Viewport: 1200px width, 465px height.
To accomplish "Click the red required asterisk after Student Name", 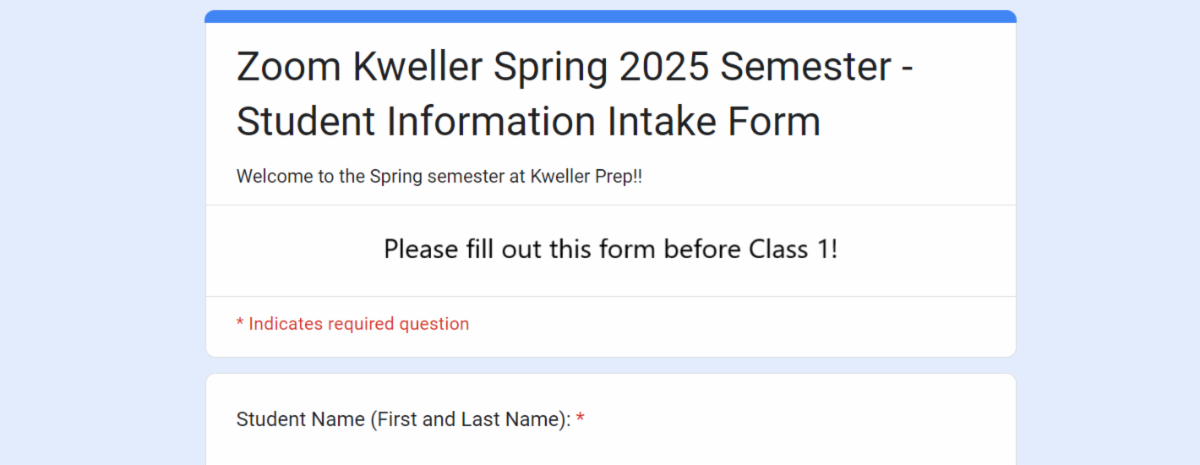I will [580, 419].
